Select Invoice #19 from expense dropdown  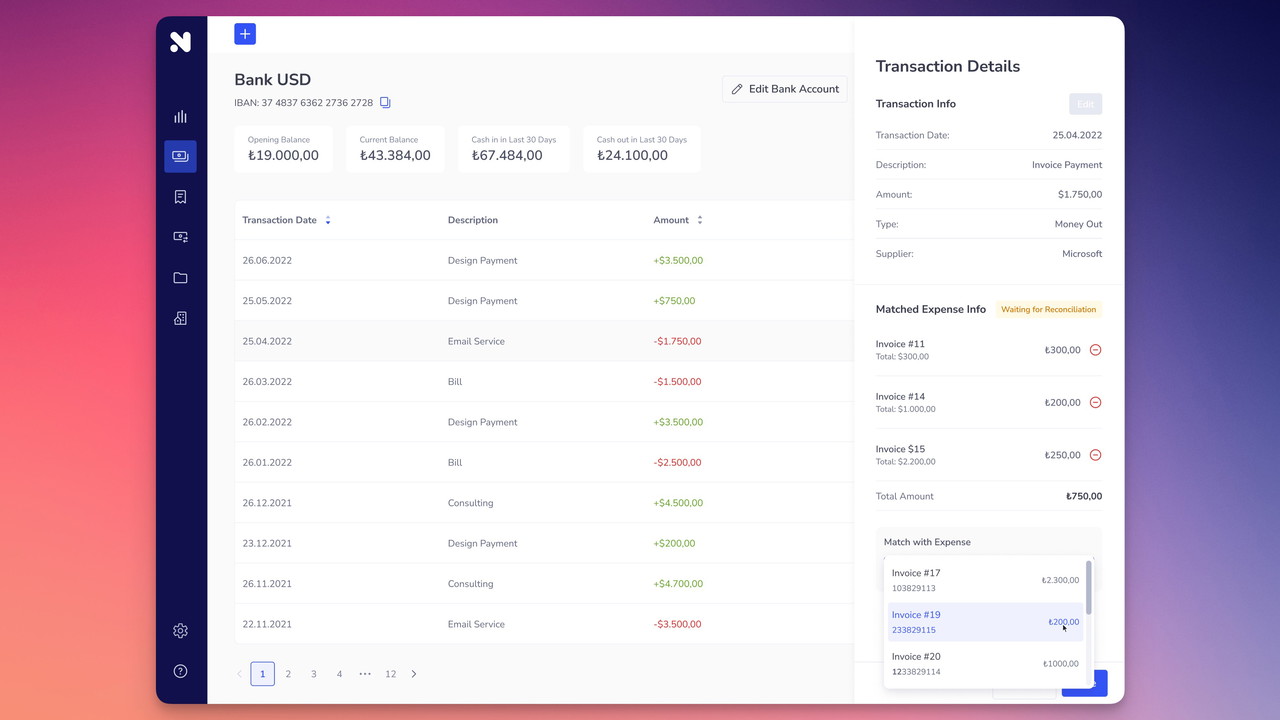[984, 622]
